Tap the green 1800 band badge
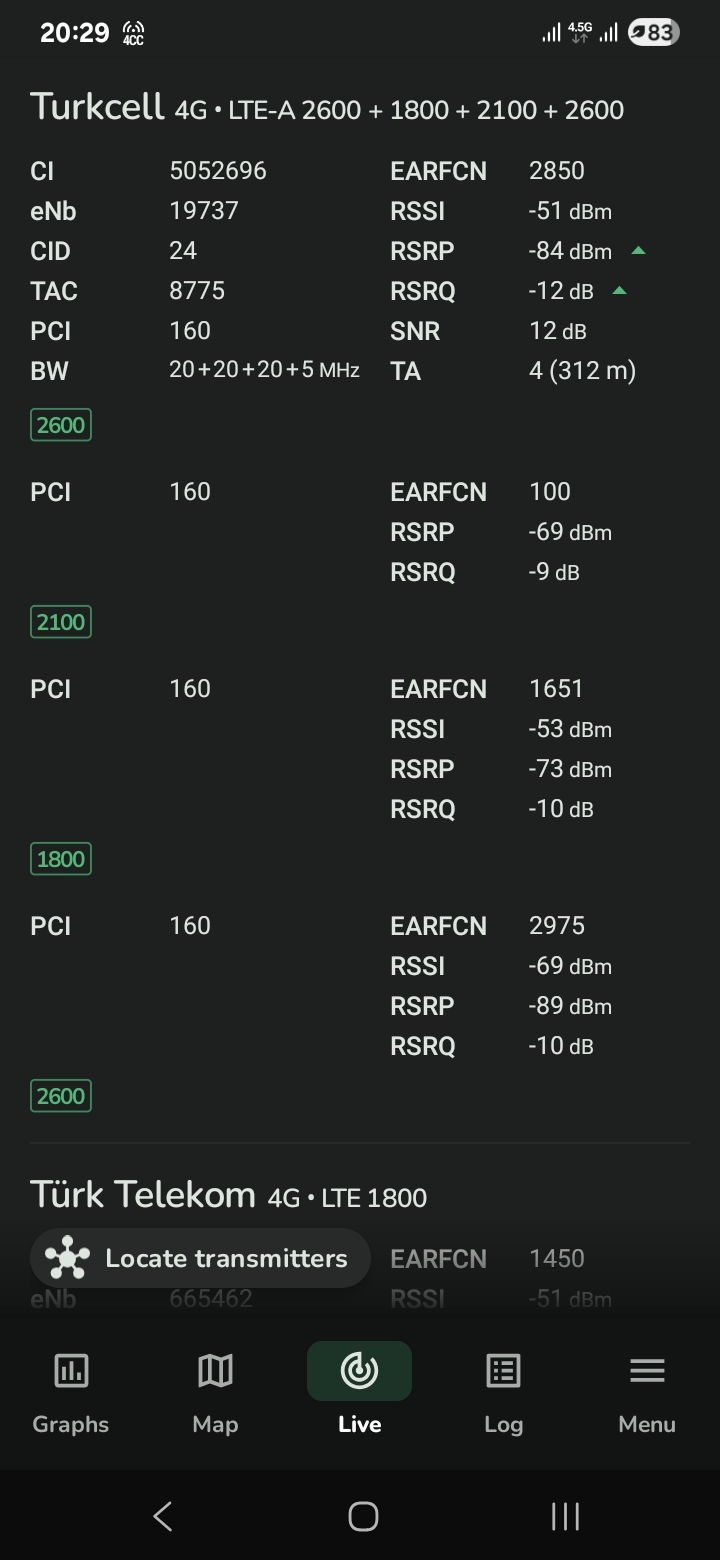Screen dimensions: 720x1560 click(61, 859)
